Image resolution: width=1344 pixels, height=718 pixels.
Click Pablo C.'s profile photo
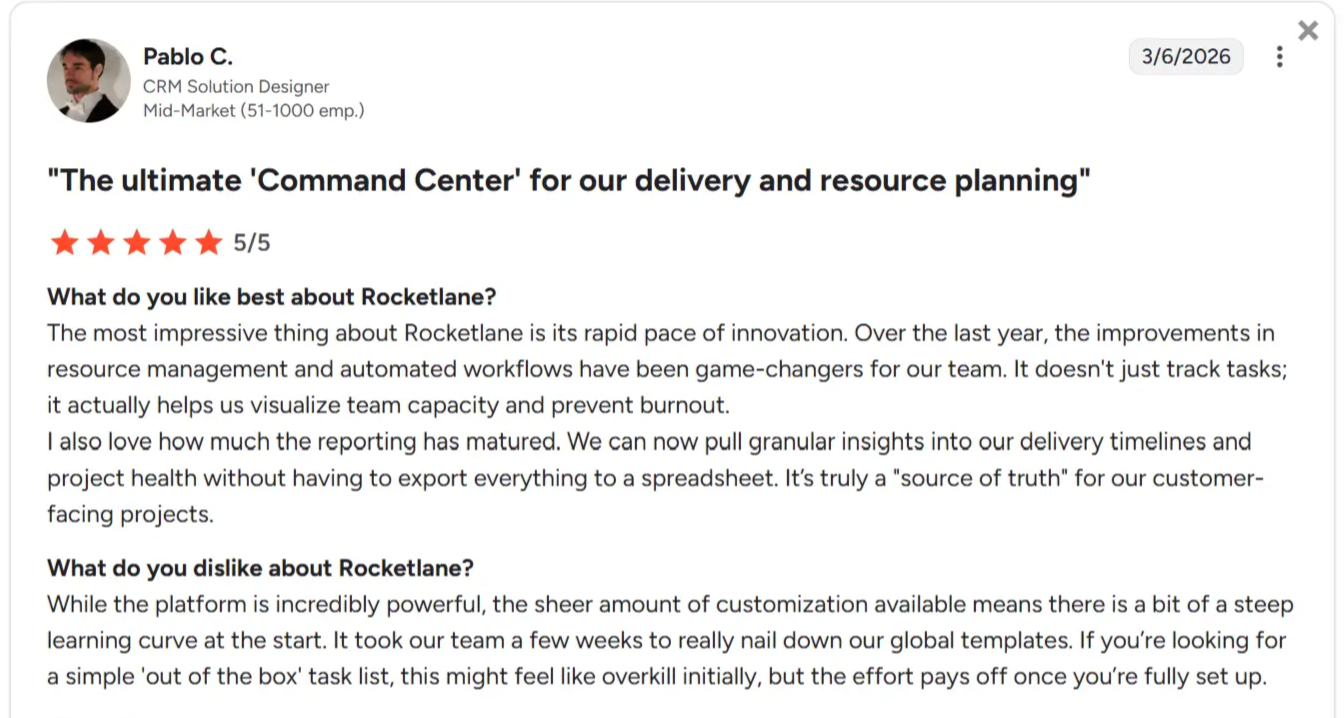point(89,81)
